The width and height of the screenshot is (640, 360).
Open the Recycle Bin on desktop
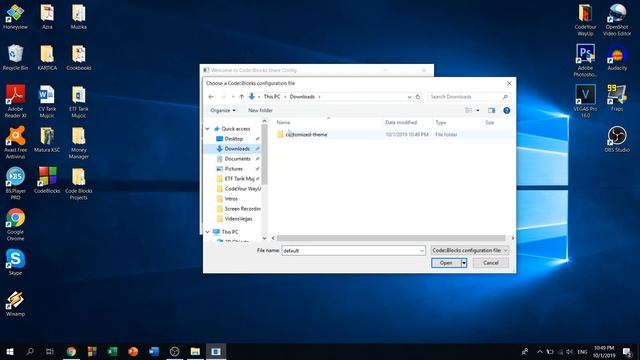[15, 57]
